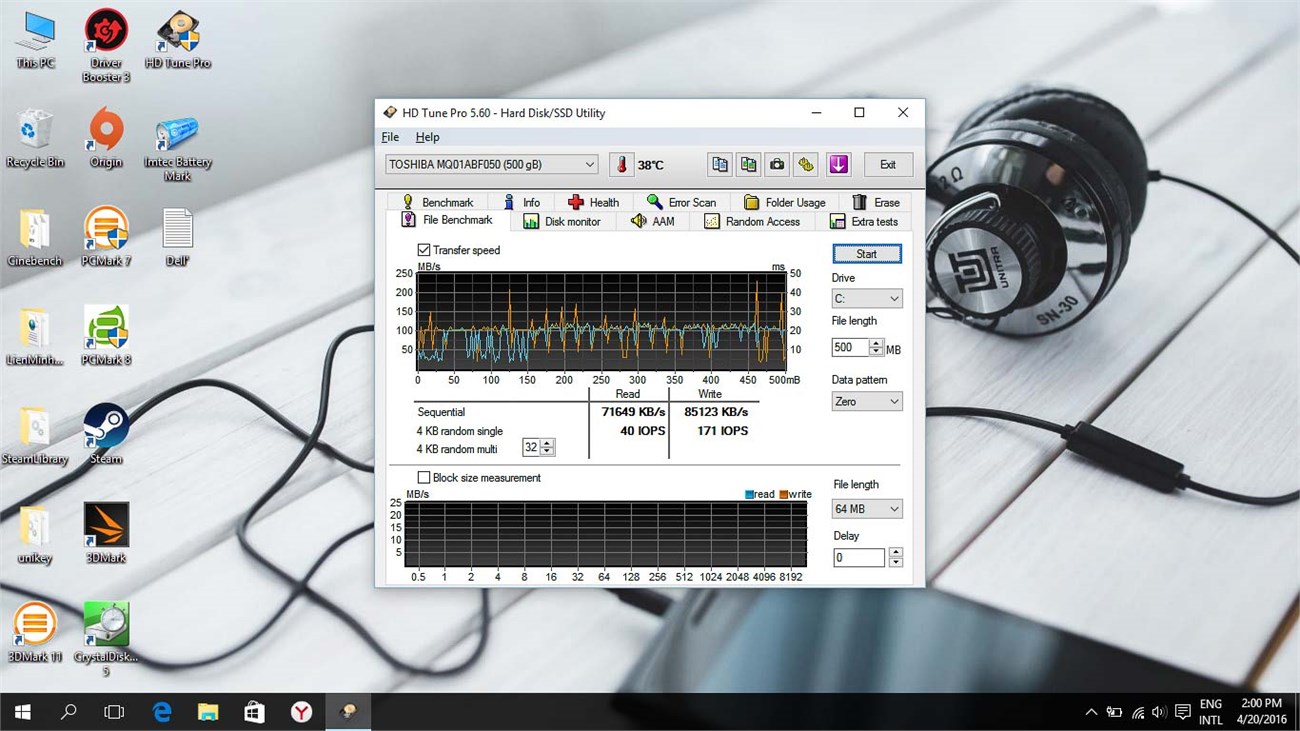Edit the 500 MB file length field
Viewport: 1300px width, 731px height.
tap(852, 347)
